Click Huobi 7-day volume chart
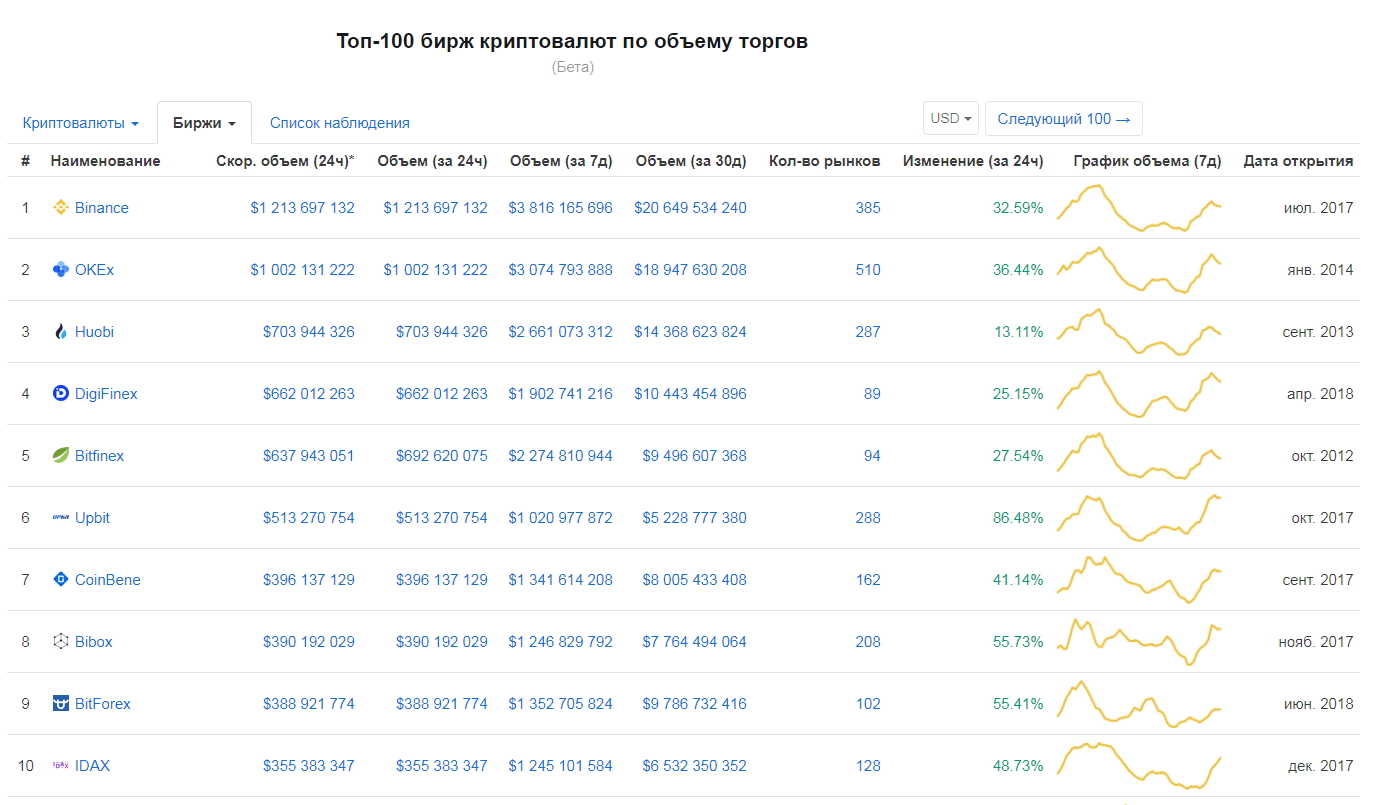 click(1139, 332)
